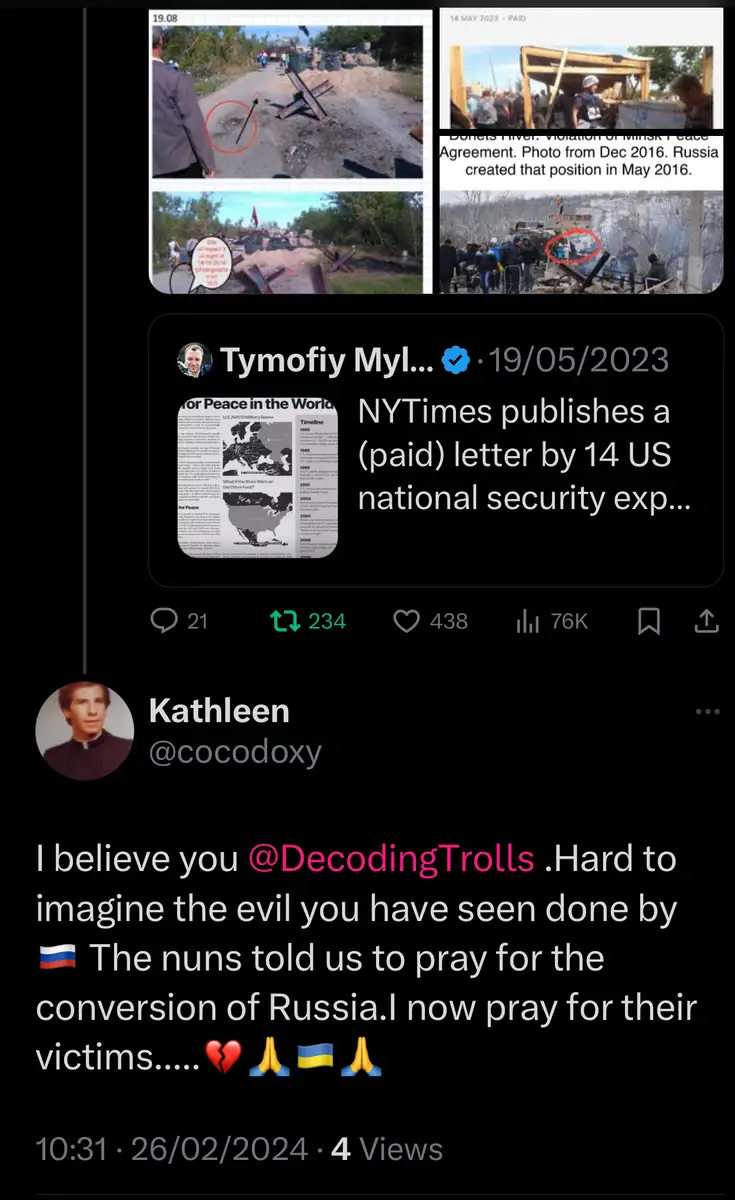The height and width of the screenshot is (1200, 735).
Task: Open the Dec 2016 position photo
Action: coord(581,240)
